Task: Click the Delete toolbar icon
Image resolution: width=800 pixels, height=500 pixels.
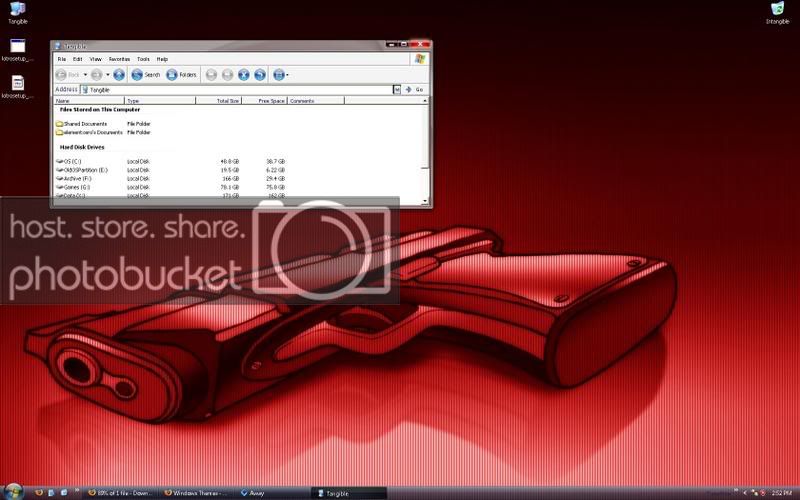Action: tap(244, 75)
